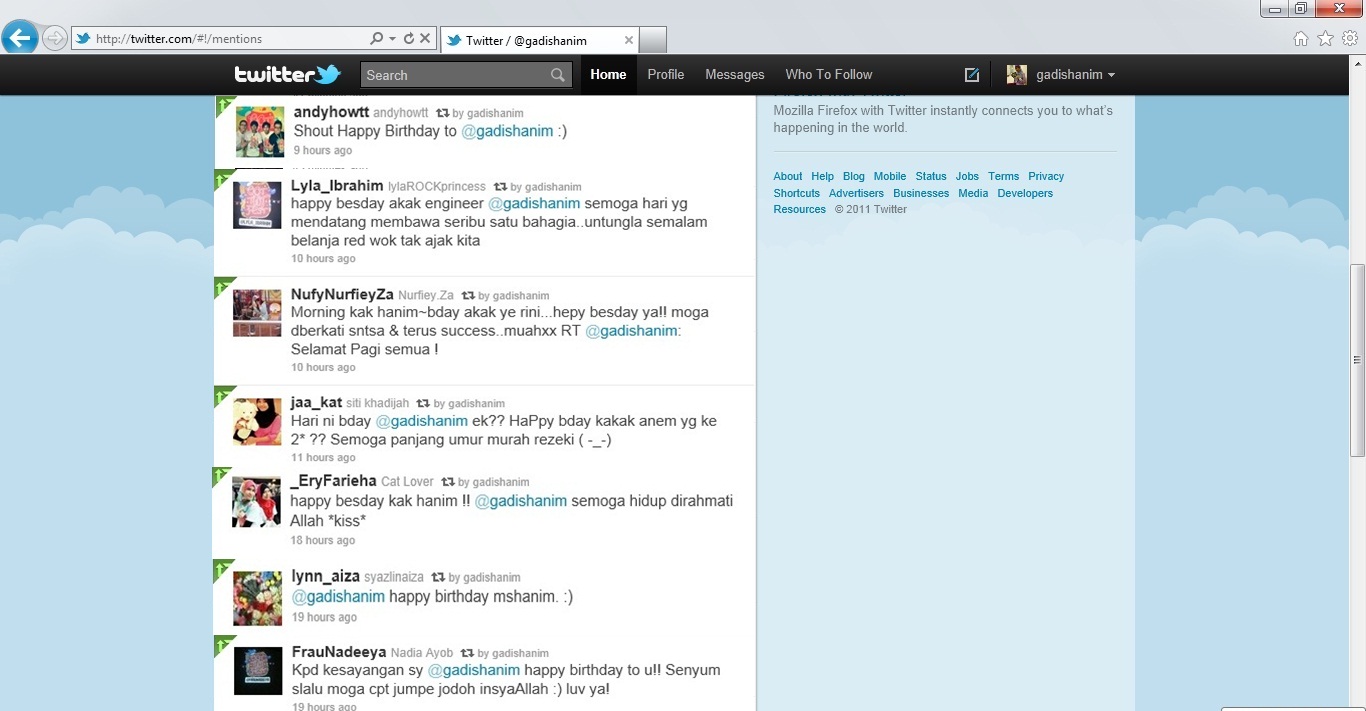The height and width of the screenshot is (711, 1366).
Task: Open Who To Follow menu item
Action: click(829, 74)
